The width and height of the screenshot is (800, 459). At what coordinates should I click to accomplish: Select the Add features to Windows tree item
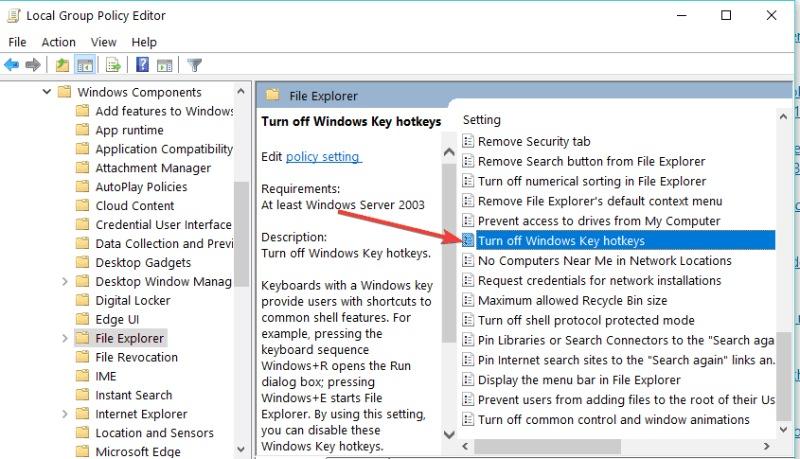pos(164,111)
